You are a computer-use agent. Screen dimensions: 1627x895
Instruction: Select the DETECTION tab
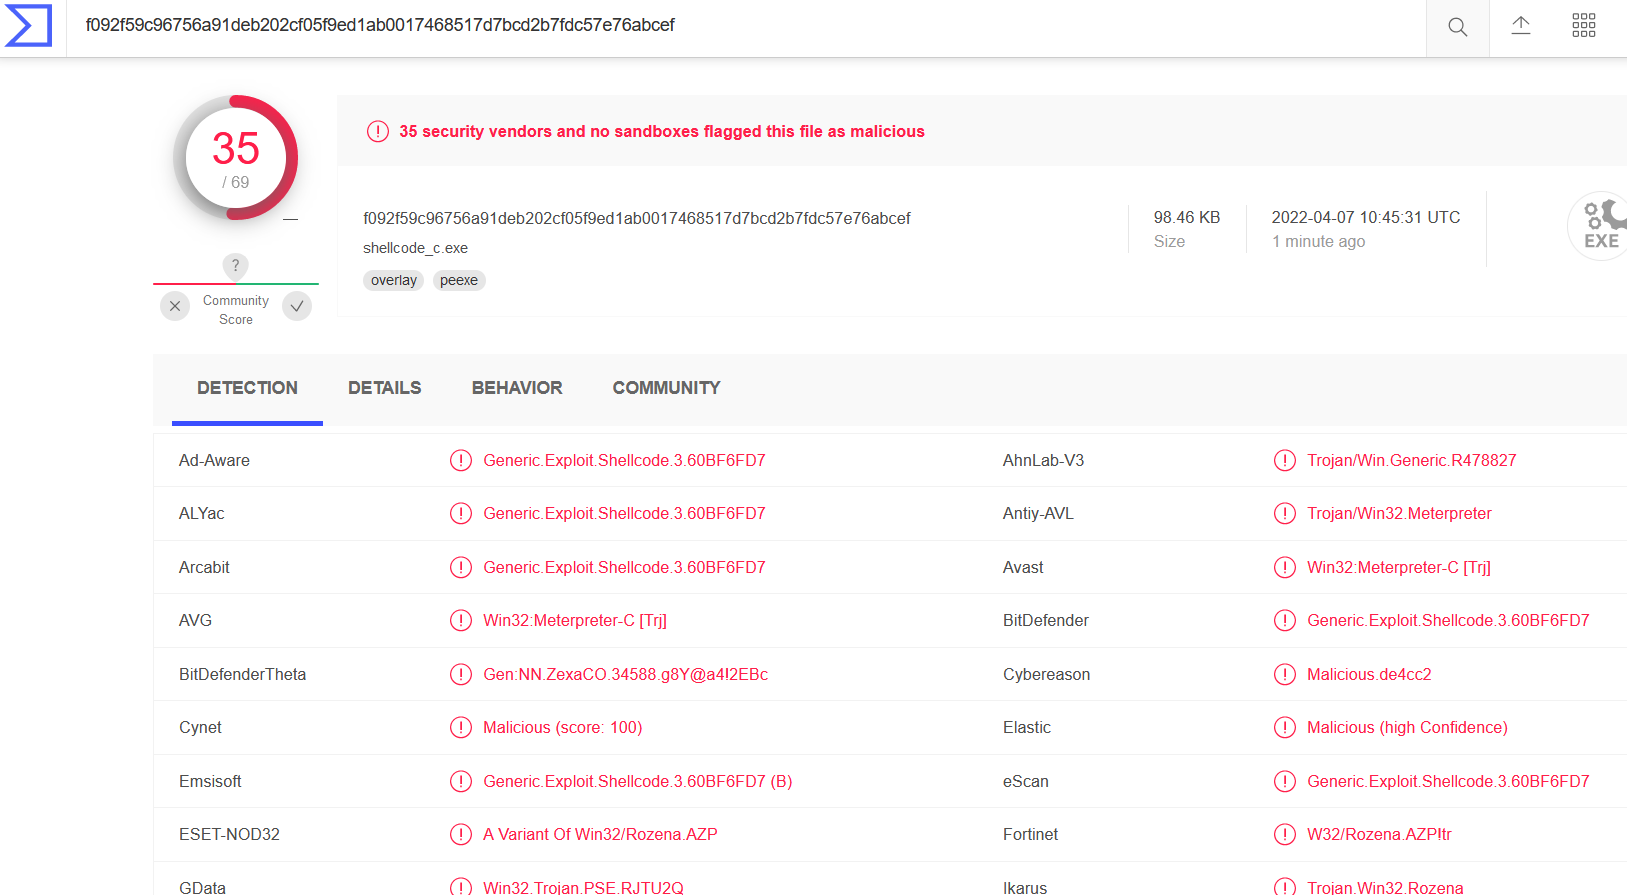pos(247,388)
